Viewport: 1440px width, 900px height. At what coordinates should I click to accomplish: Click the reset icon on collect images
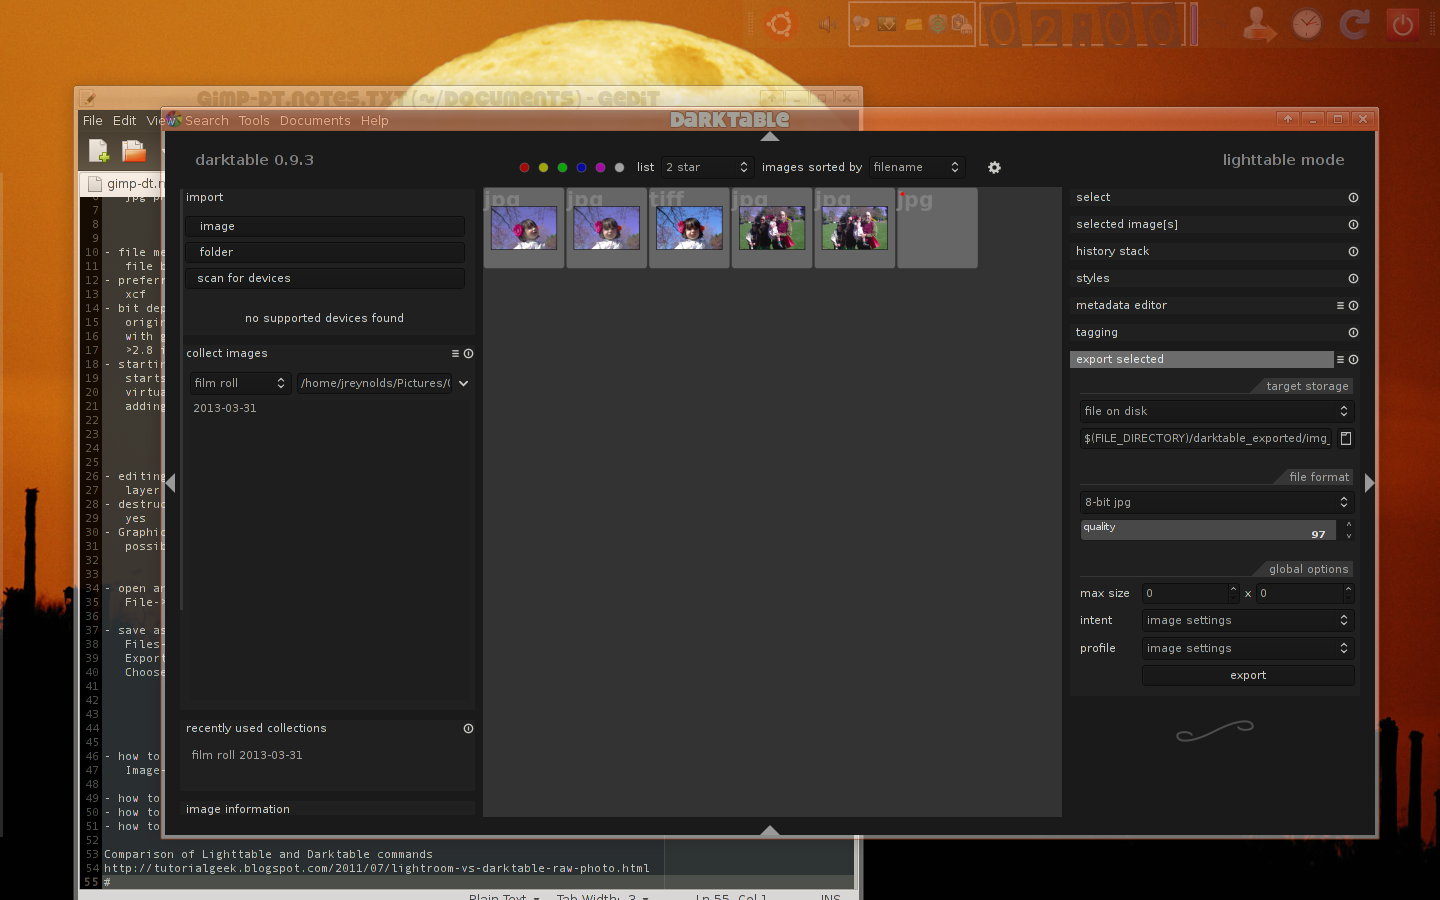tap(468, 353)
